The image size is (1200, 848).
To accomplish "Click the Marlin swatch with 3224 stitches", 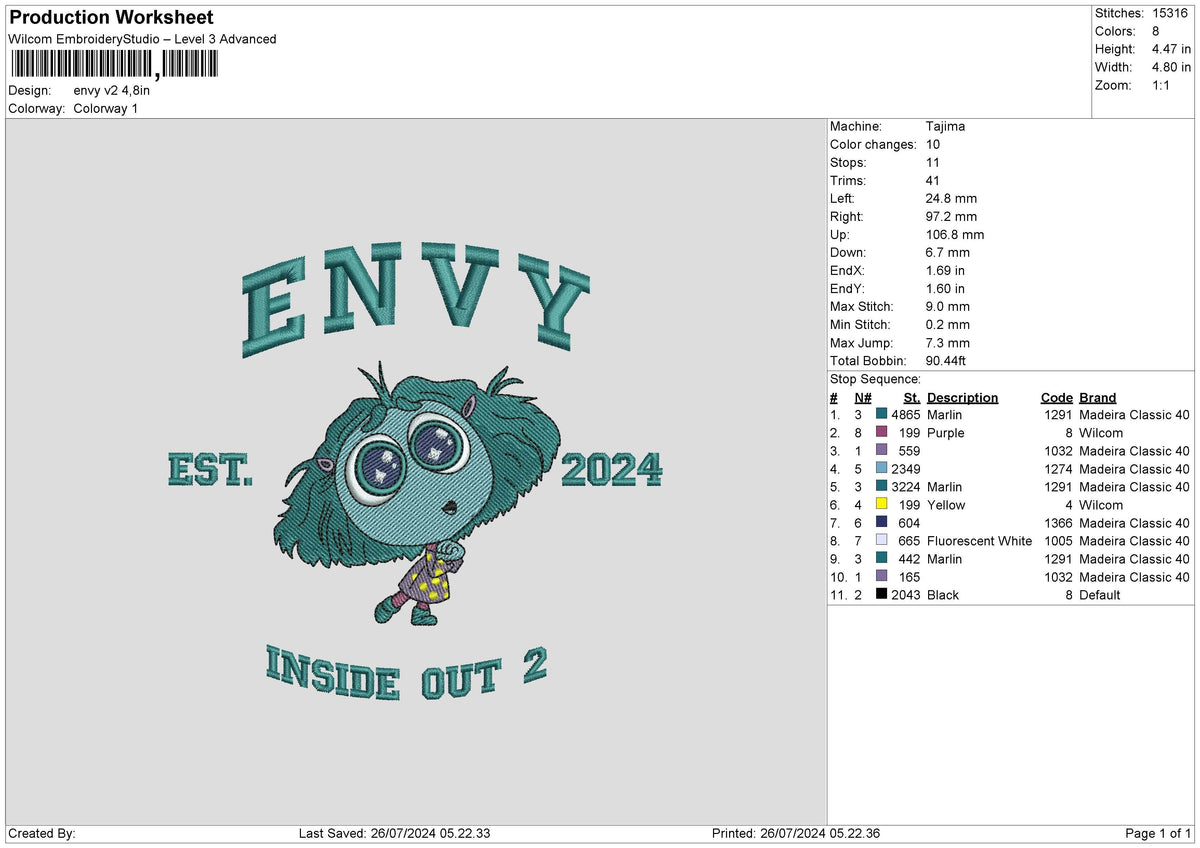I will pos(881,487).
